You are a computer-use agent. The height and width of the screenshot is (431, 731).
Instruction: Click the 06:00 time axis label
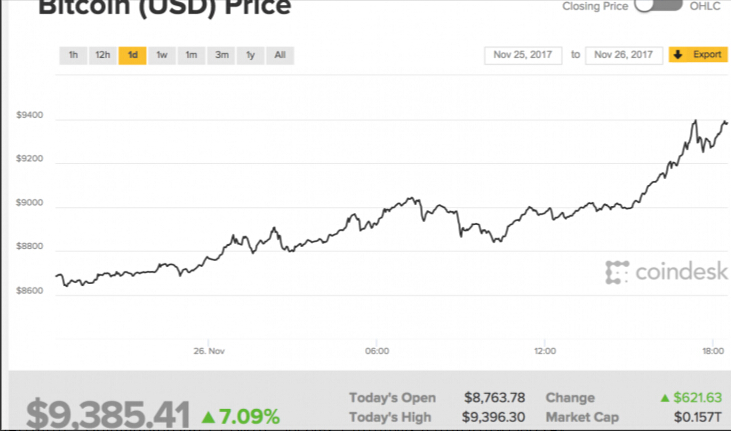[x=377, y=352]
